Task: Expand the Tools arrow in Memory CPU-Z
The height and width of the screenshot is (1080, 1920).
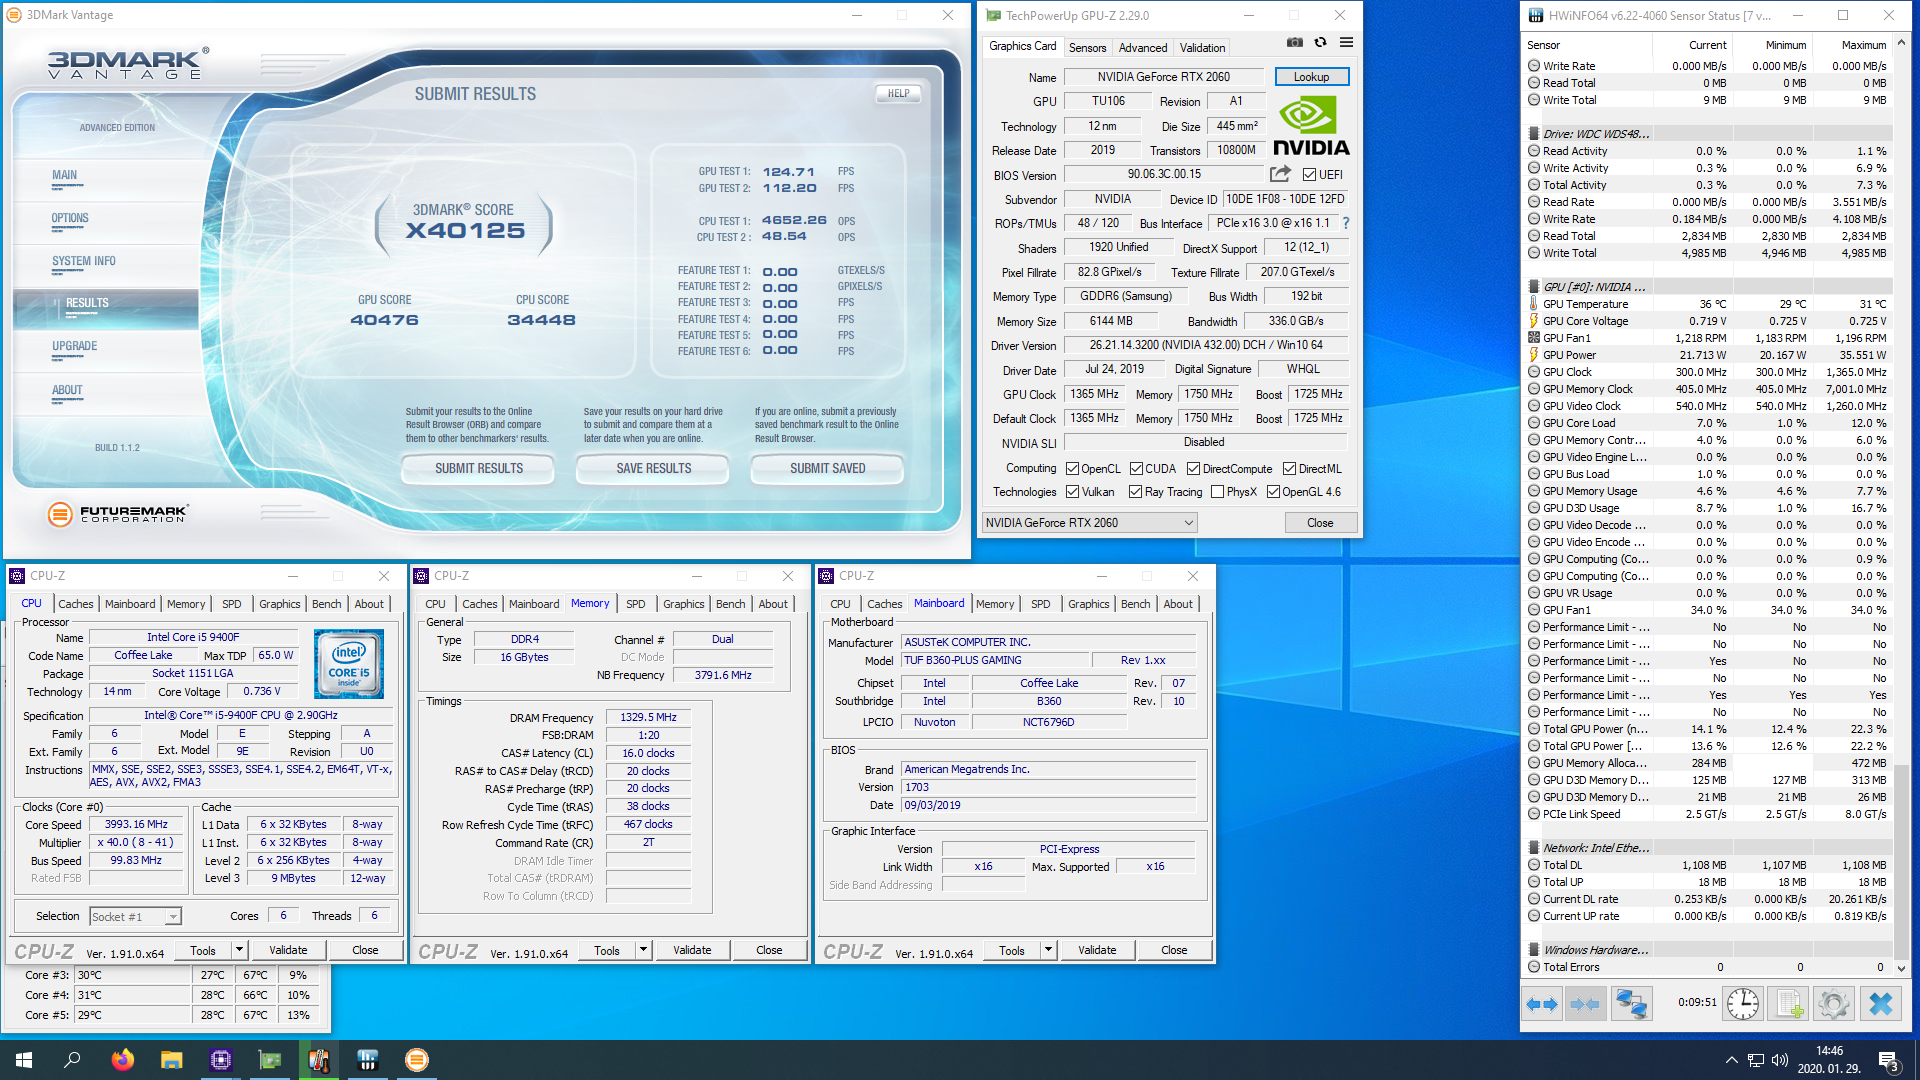Action: (643, 950)
